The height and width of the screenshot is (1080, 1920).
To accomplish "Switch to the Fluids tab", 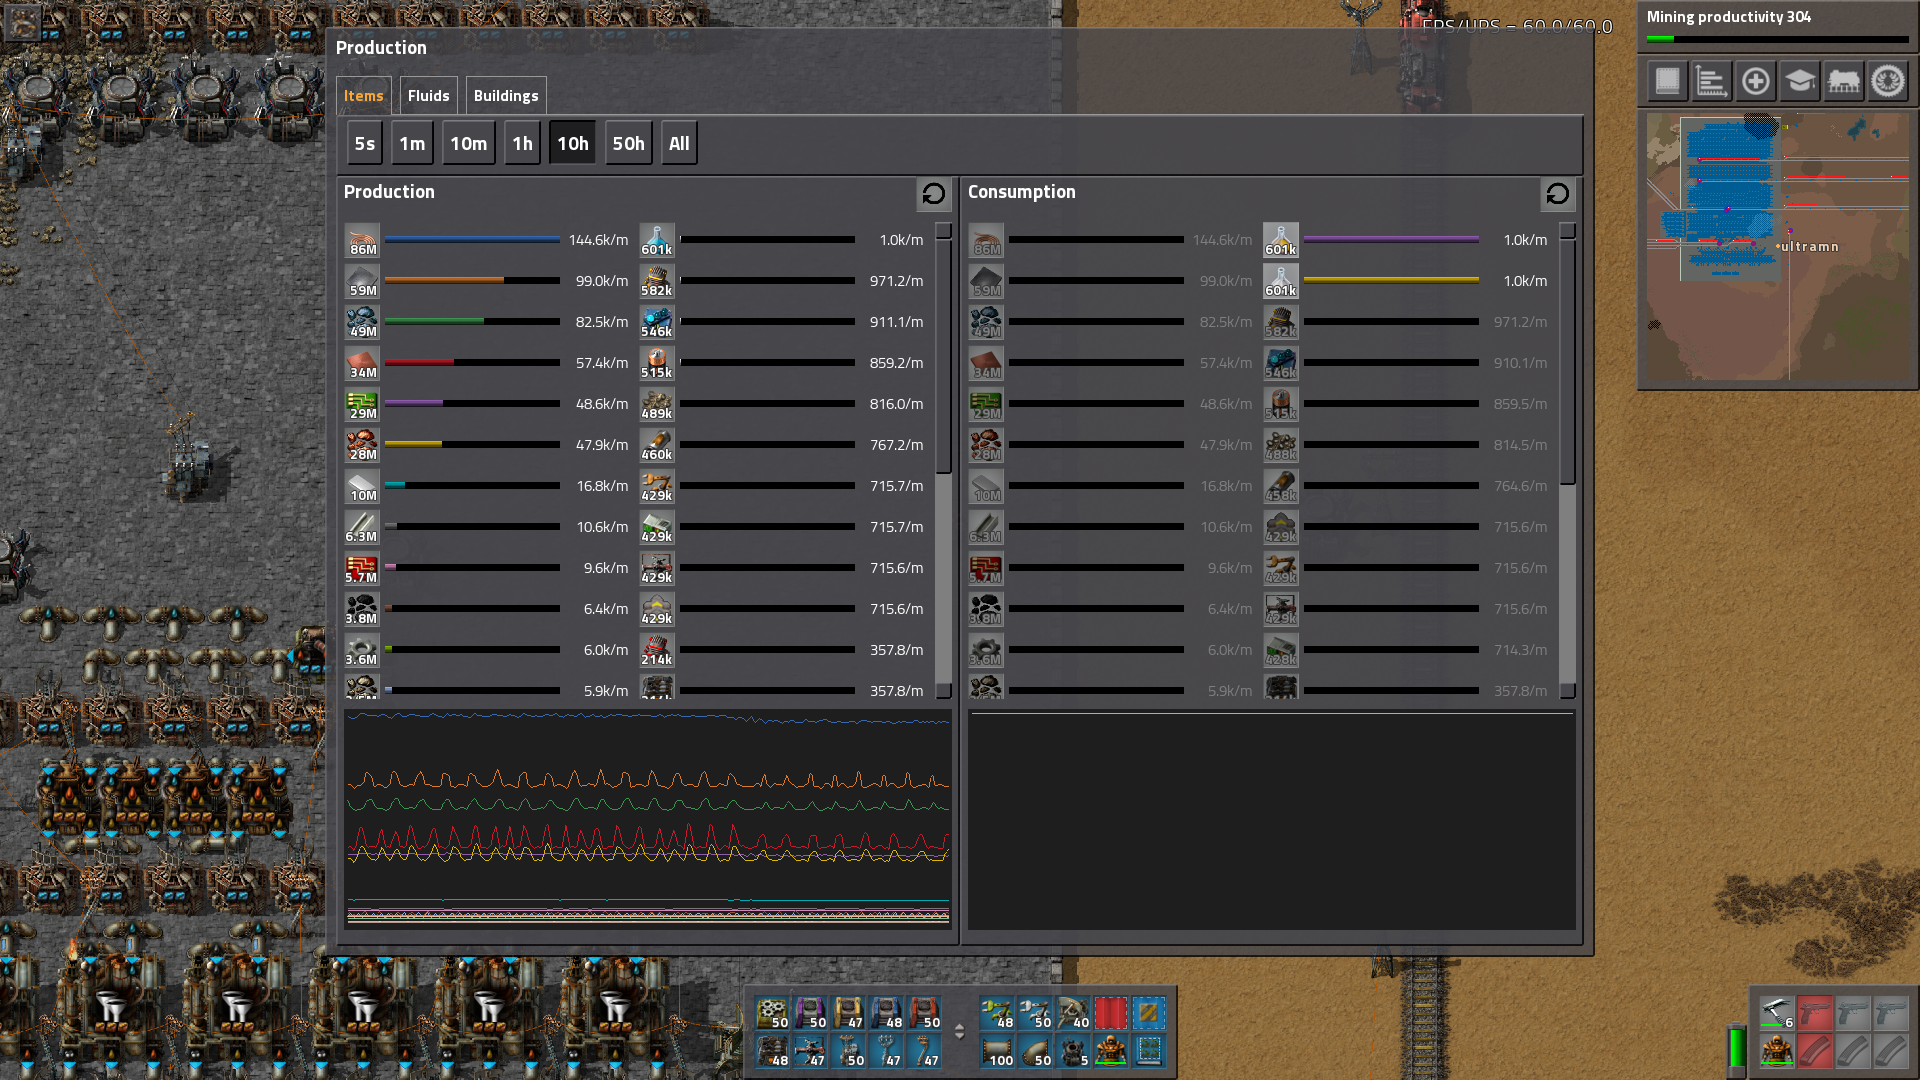I will pos(428,96).
